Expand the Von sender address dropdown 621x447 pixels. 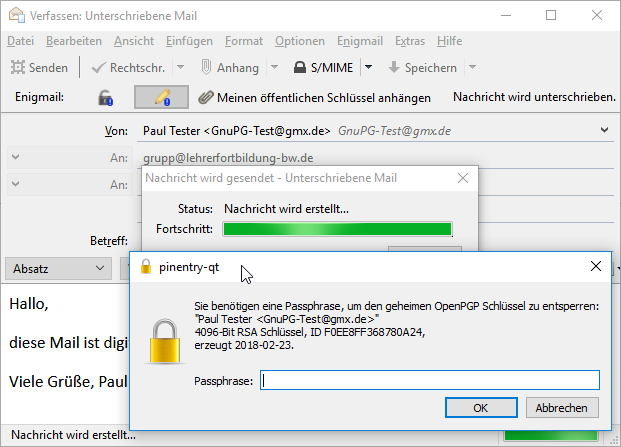[x=605, y=130]
